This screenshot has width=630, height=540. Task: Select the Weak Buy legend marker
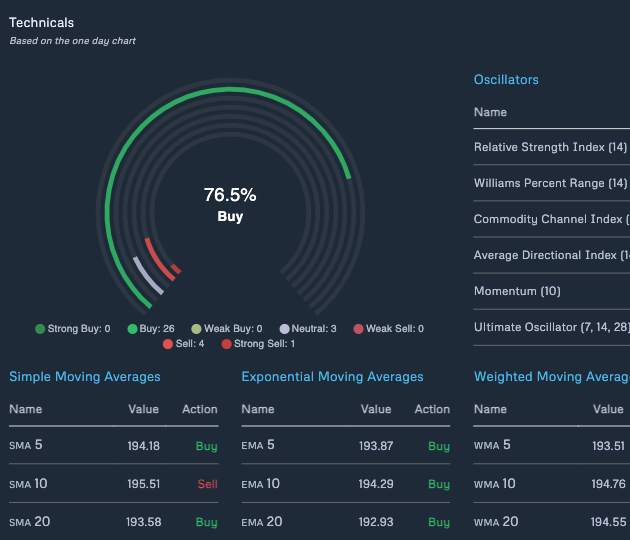point(196,329)
